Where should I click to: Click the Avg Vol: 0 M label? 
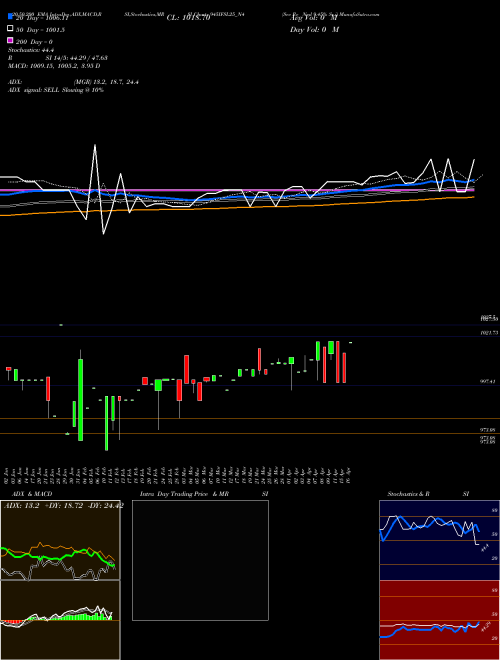(x=314, y=18)
